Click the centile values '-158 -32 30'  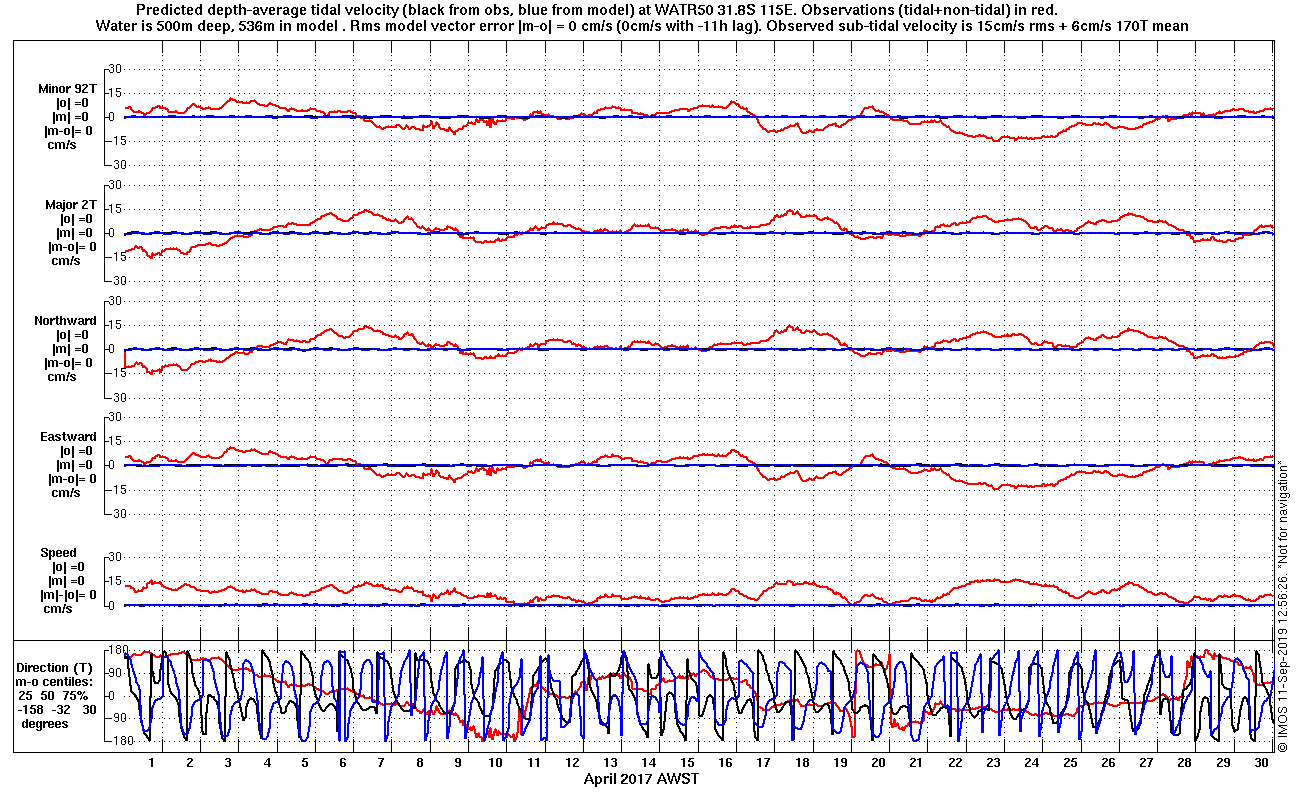(59, 709)
